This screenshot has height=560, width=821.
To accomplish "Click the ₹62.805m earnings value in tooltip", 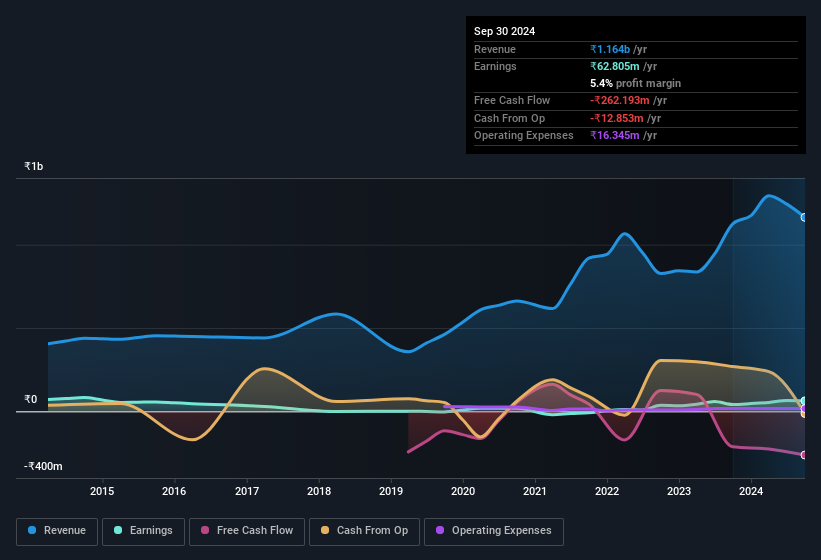I will click(x=615, y=66).
